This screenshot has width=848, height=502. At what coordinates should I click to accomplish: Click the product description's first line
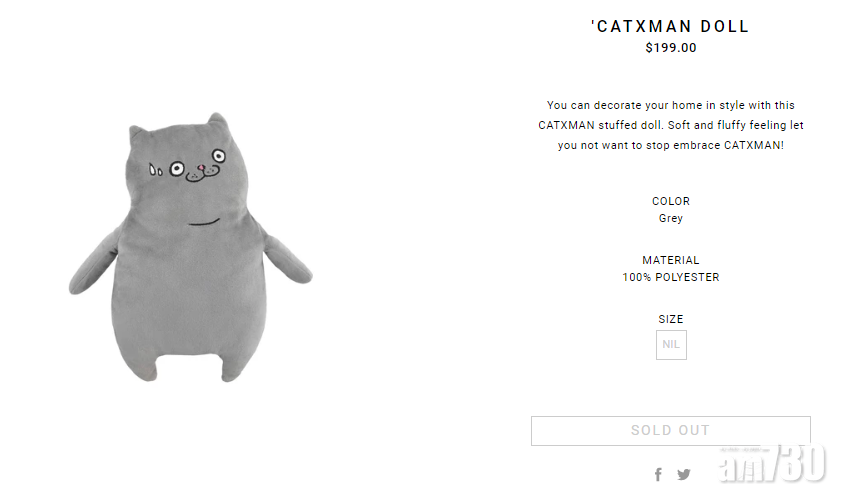(x=670, y=105)
